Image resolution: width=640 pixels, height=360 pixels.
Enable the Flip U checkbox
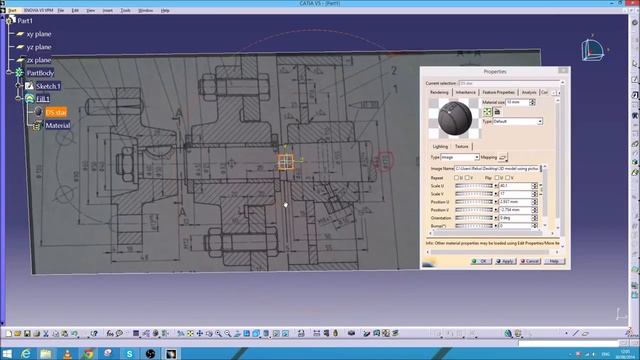point(497,178)
